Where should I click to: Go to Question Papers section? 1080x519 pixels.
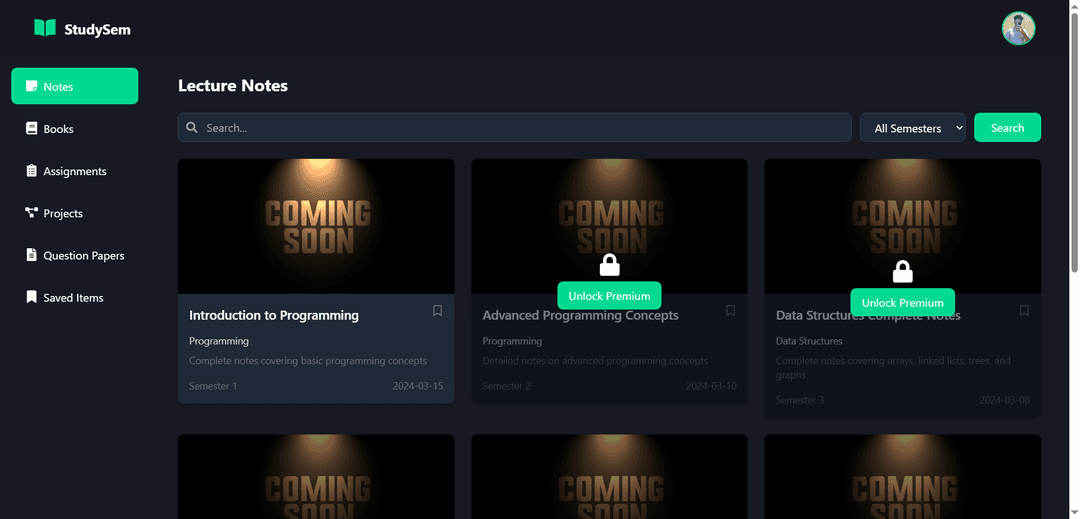point(83,256)
